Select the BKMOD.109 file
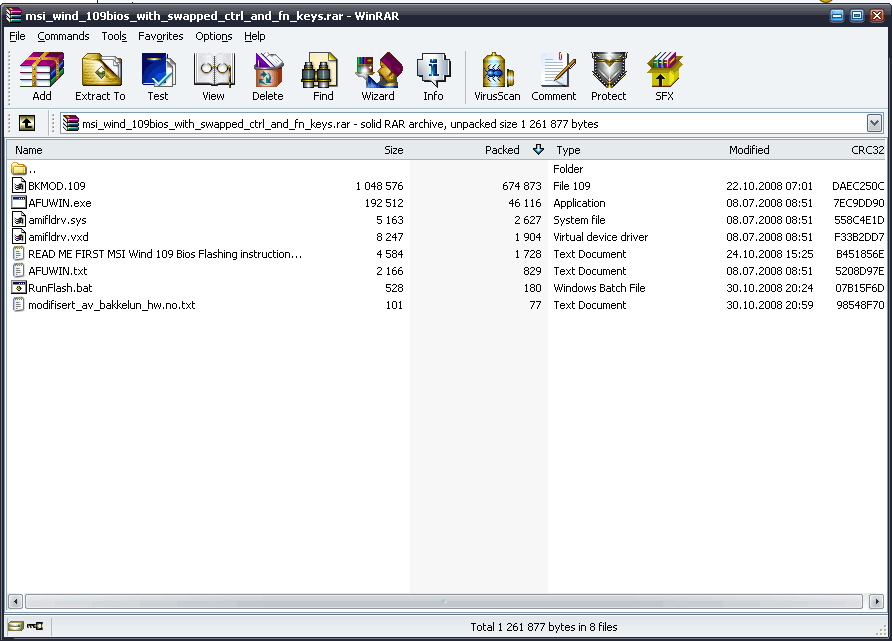 pos(49,186)
